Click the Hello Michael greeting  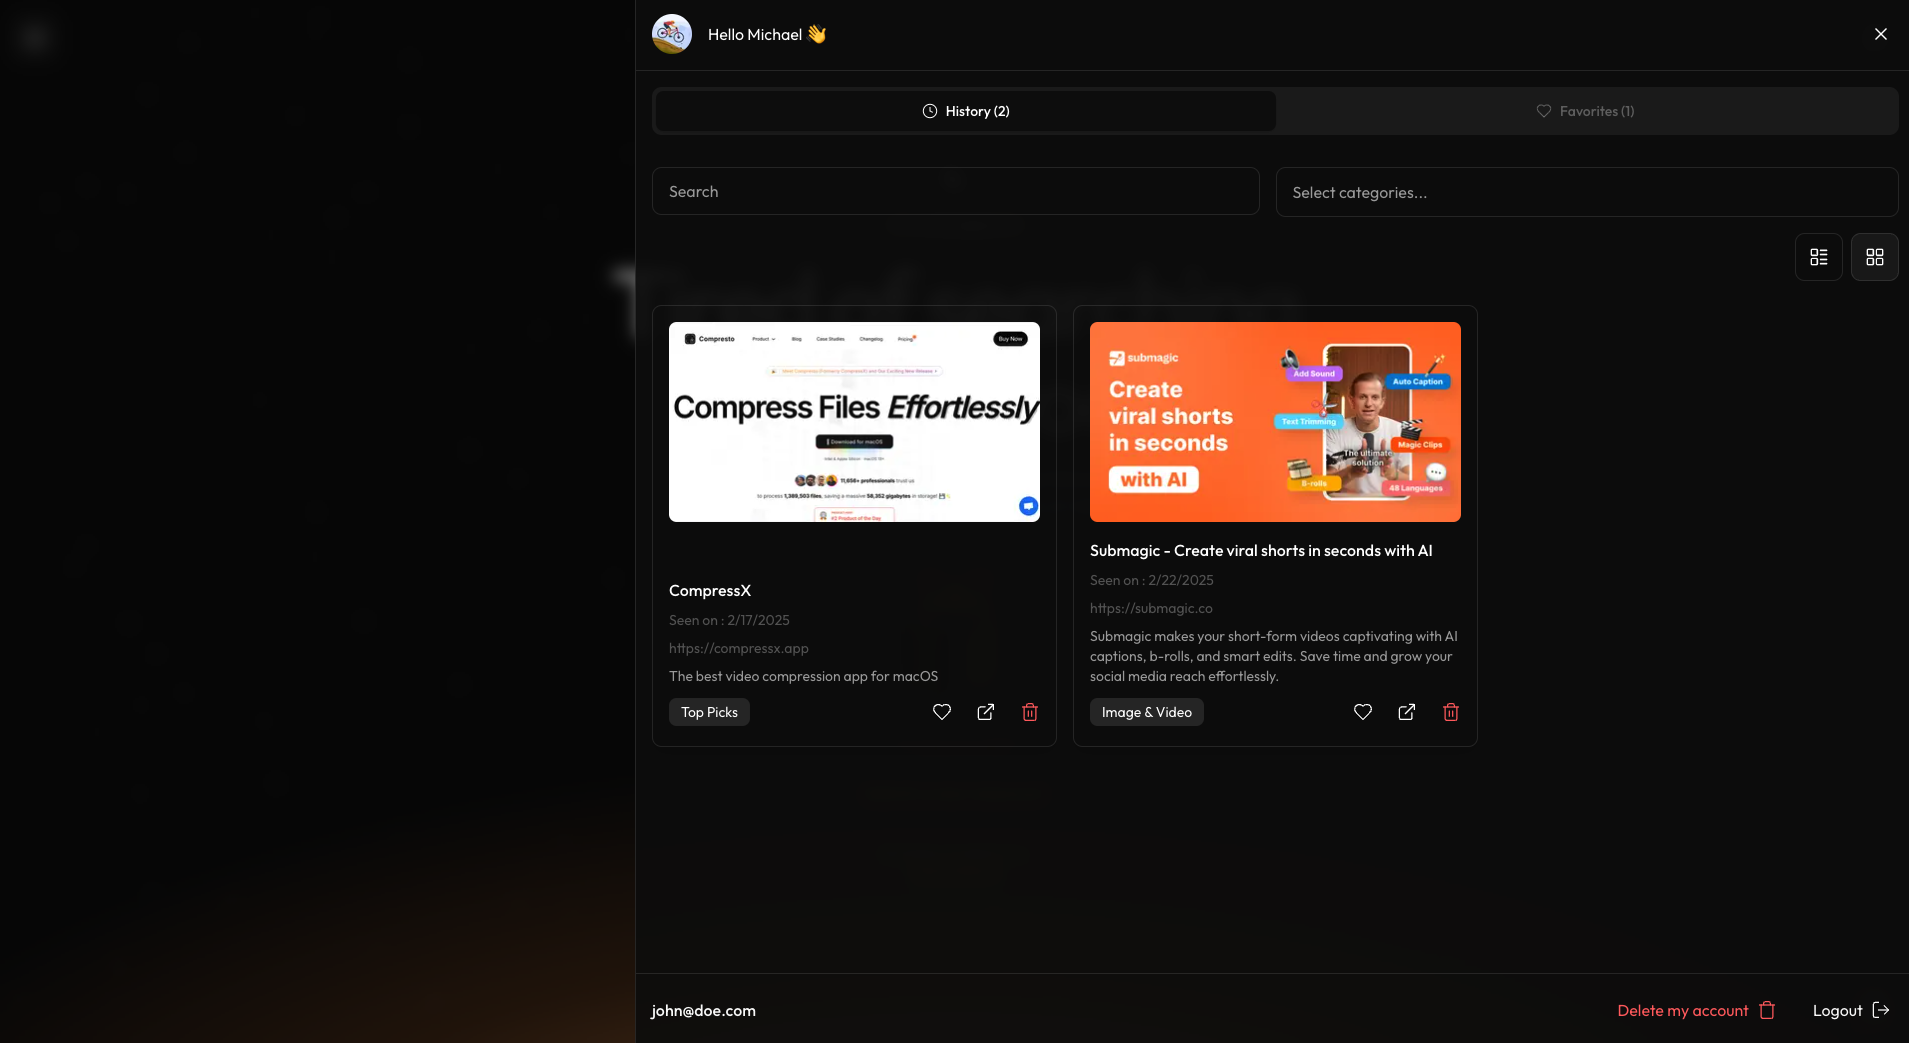(x=767, y=34)
